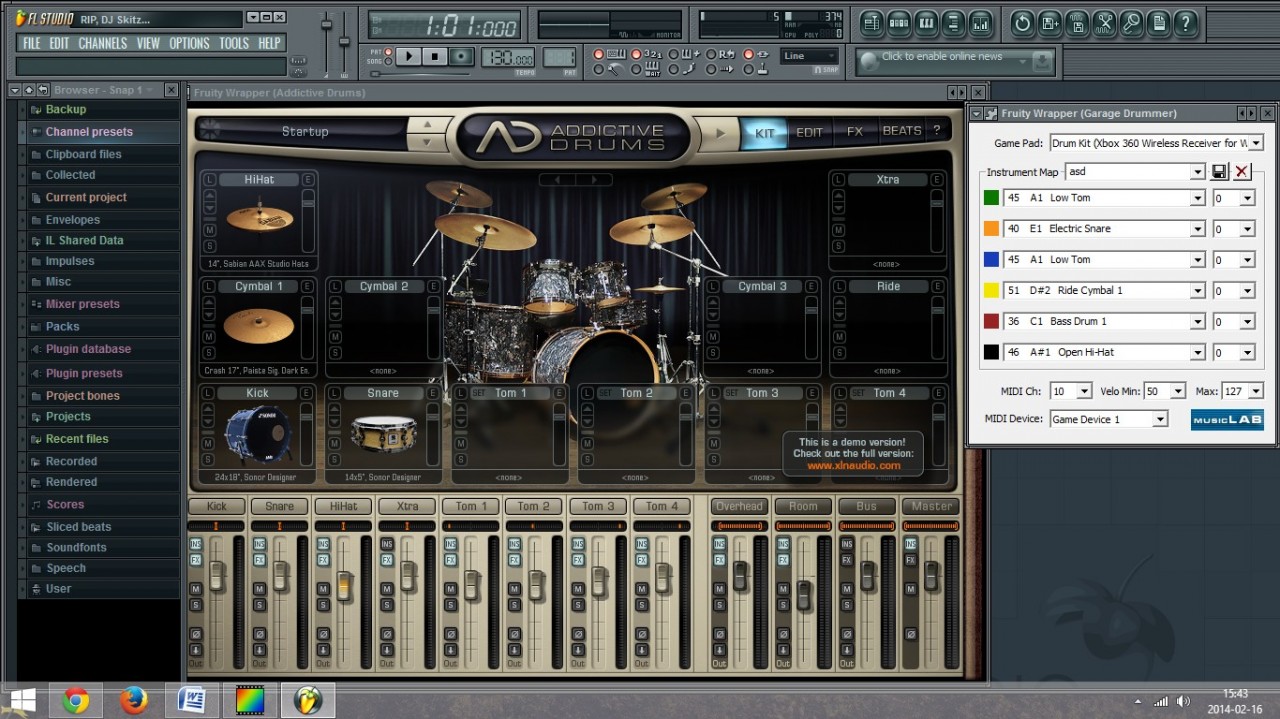Viewport: 1280px width, 719px height.
Task: Open the Line snap dropdown
Action: (x=809, y=56)
